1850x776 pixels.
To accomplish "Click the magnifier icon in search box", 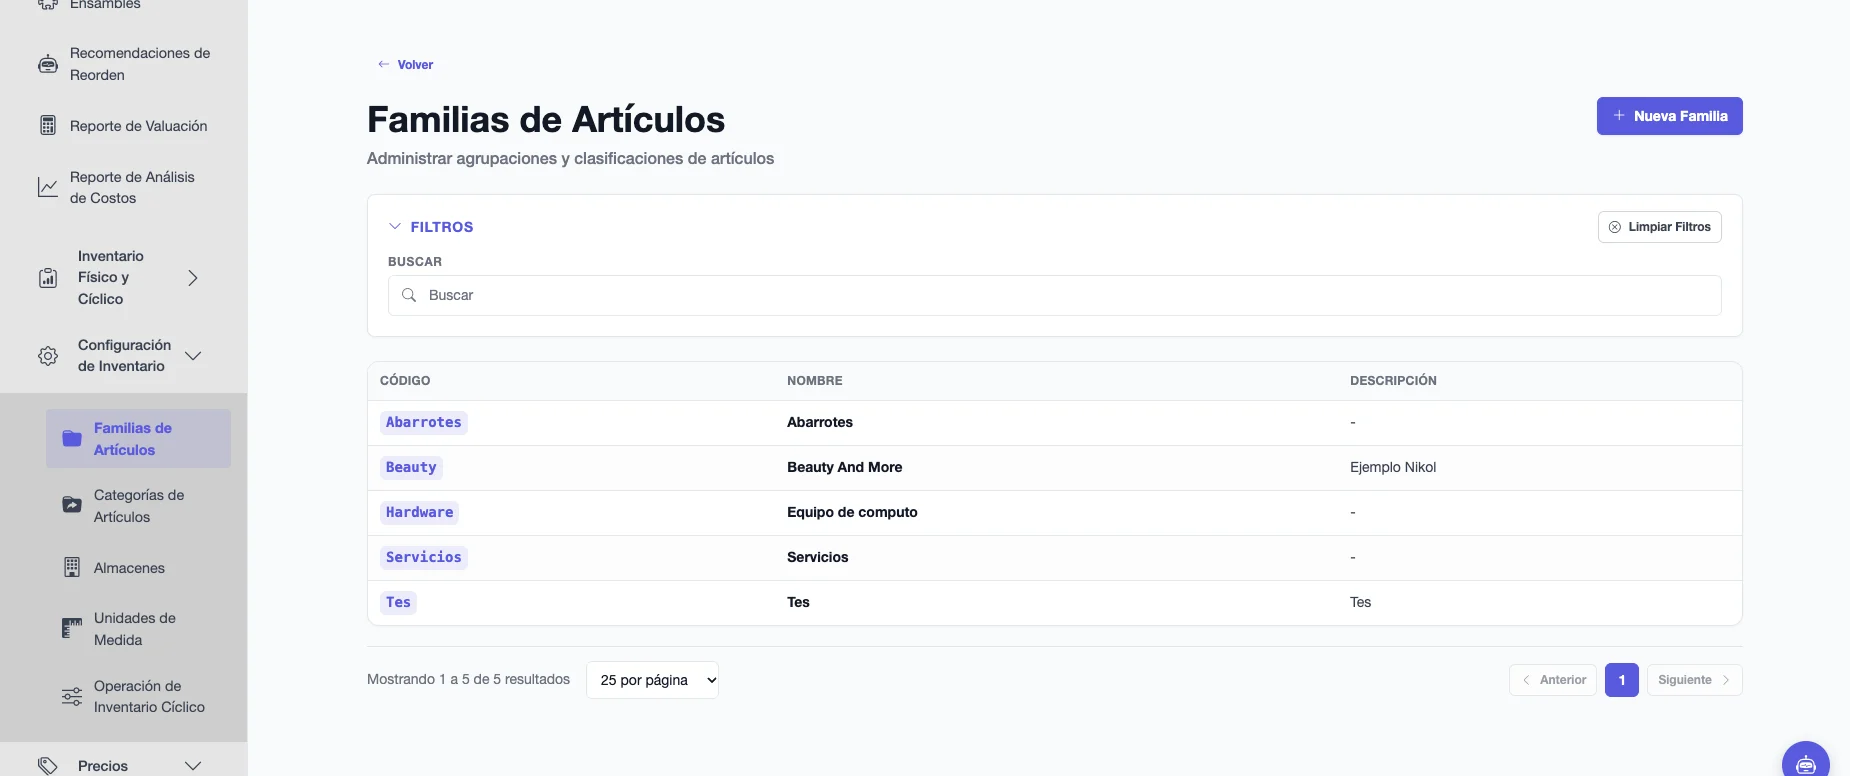I will point(409,295).
